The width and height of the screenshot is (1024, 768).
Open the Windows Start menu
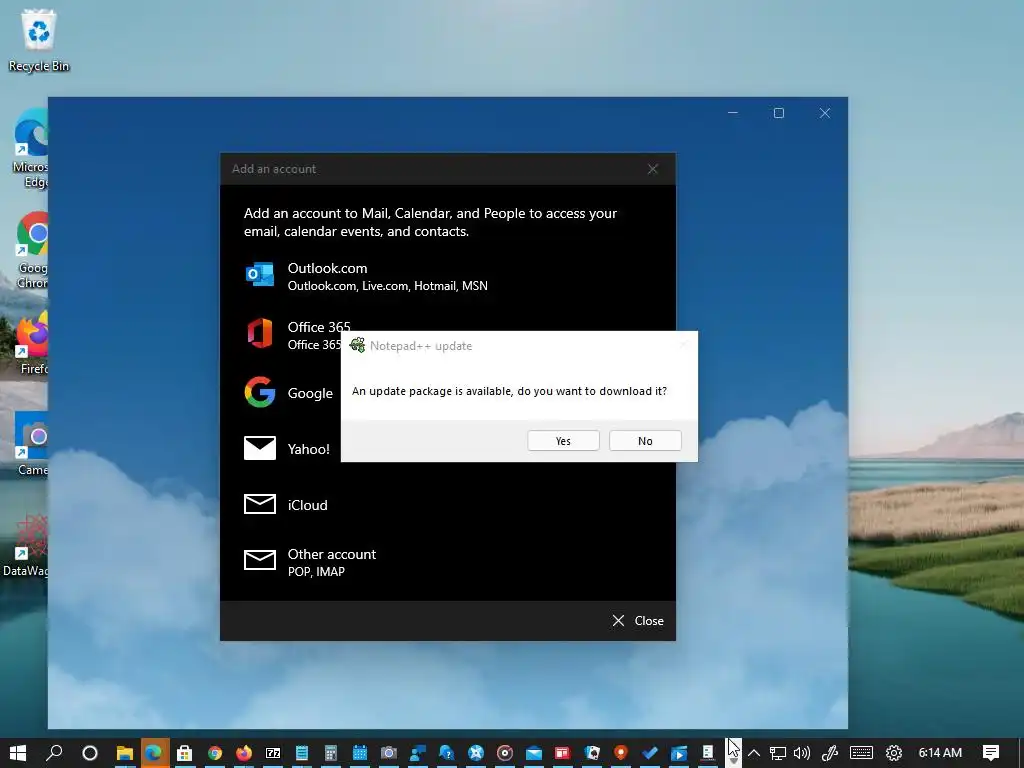pos(18,753)
